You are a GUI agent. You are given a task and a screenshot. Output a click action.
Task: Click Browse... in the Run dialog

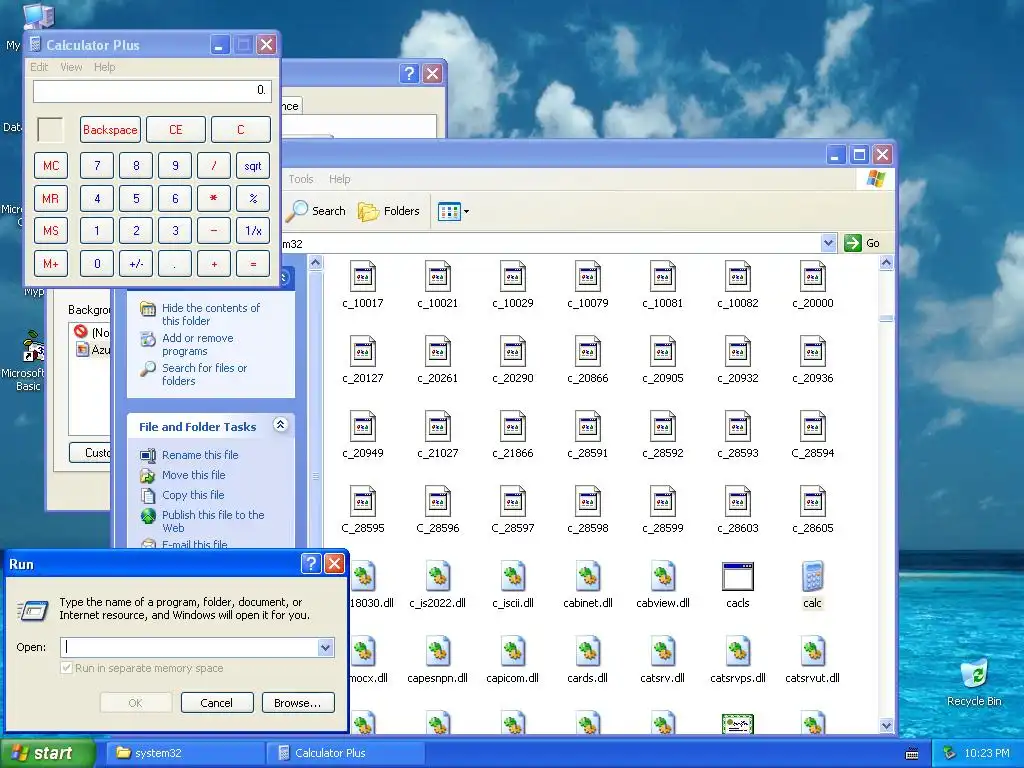coord(298,703)
